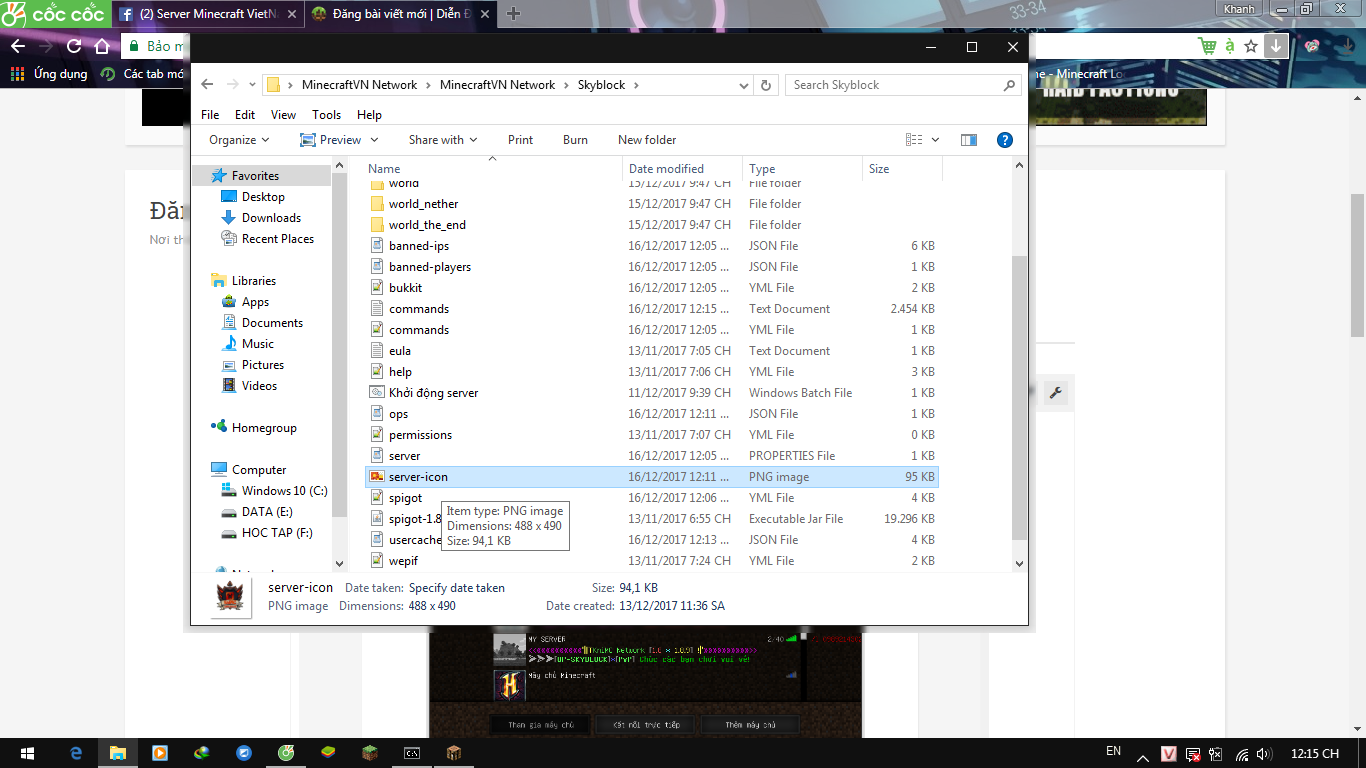This screenshot has width=1366, height=768.
Task: Click the server-icon thumbnail in details pane
Action: (x=233, y=597)
